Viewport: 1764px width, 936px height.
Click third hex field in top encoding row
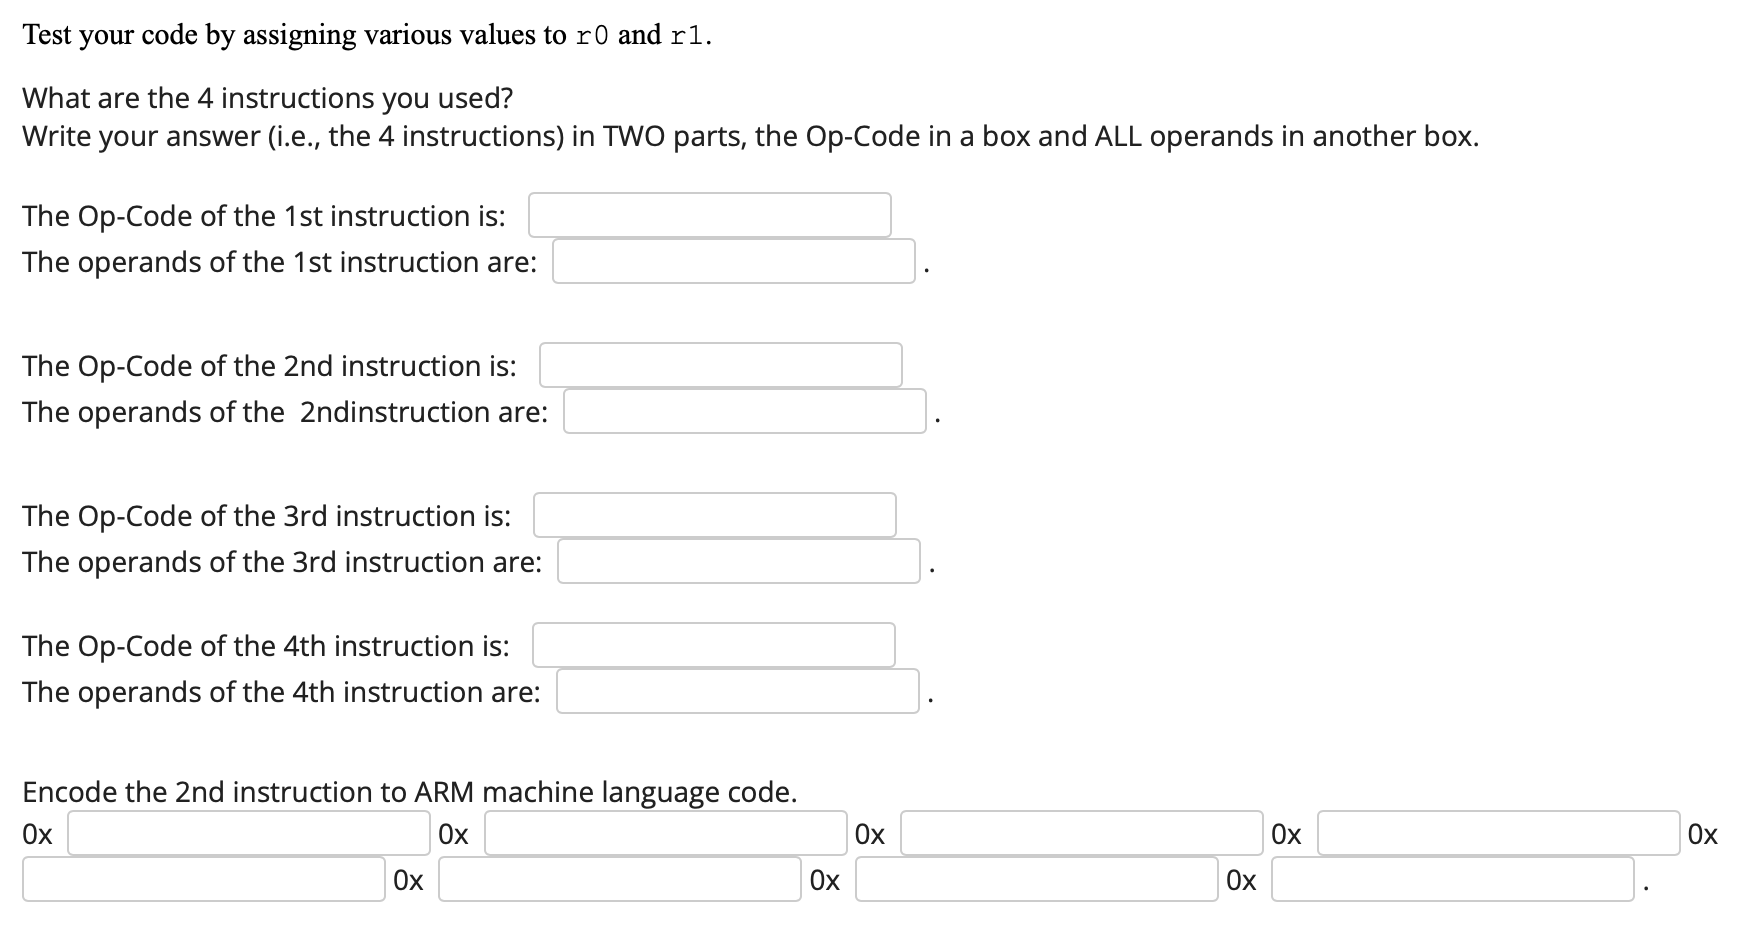(1081, 833)
